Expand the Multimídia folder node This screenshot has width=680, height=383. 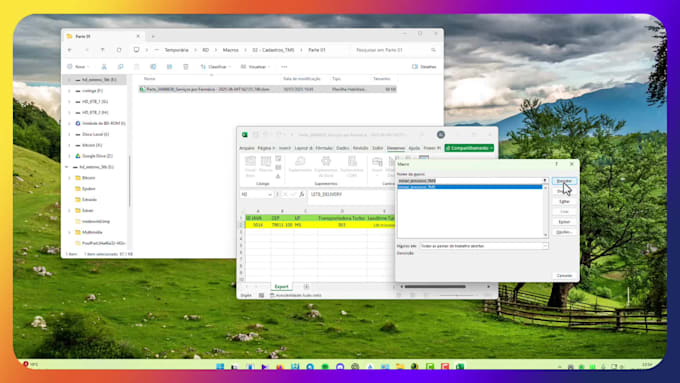pyautogui.click(x=69, y=232)
